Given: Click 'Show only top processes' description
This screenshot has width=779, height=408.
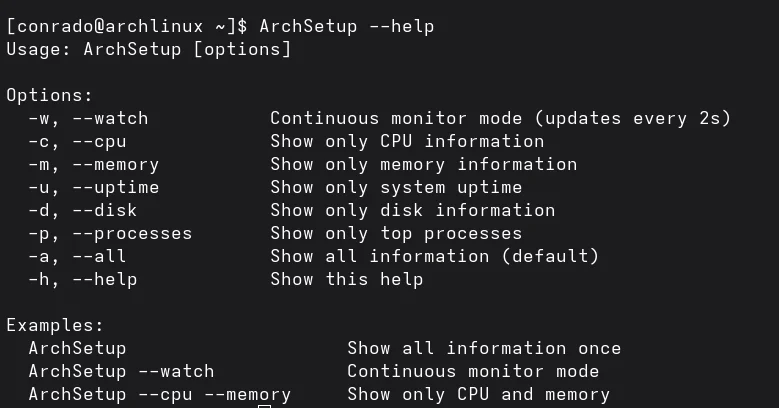Looking at the screenshot, I should click(x=396, y=233).
